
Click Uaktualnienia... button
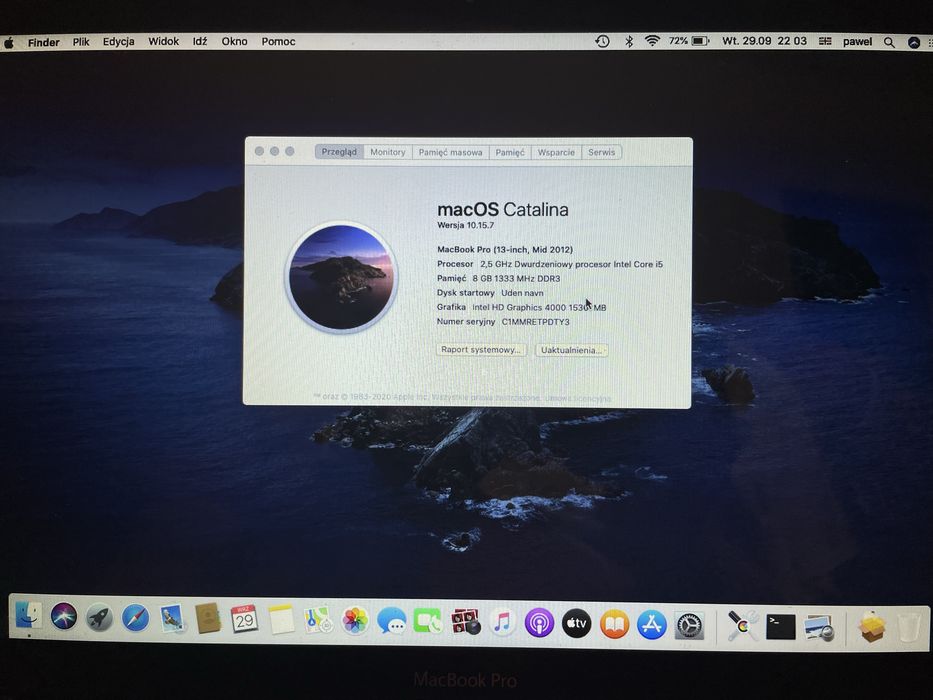pyautogui.click(x=571, y=350)
